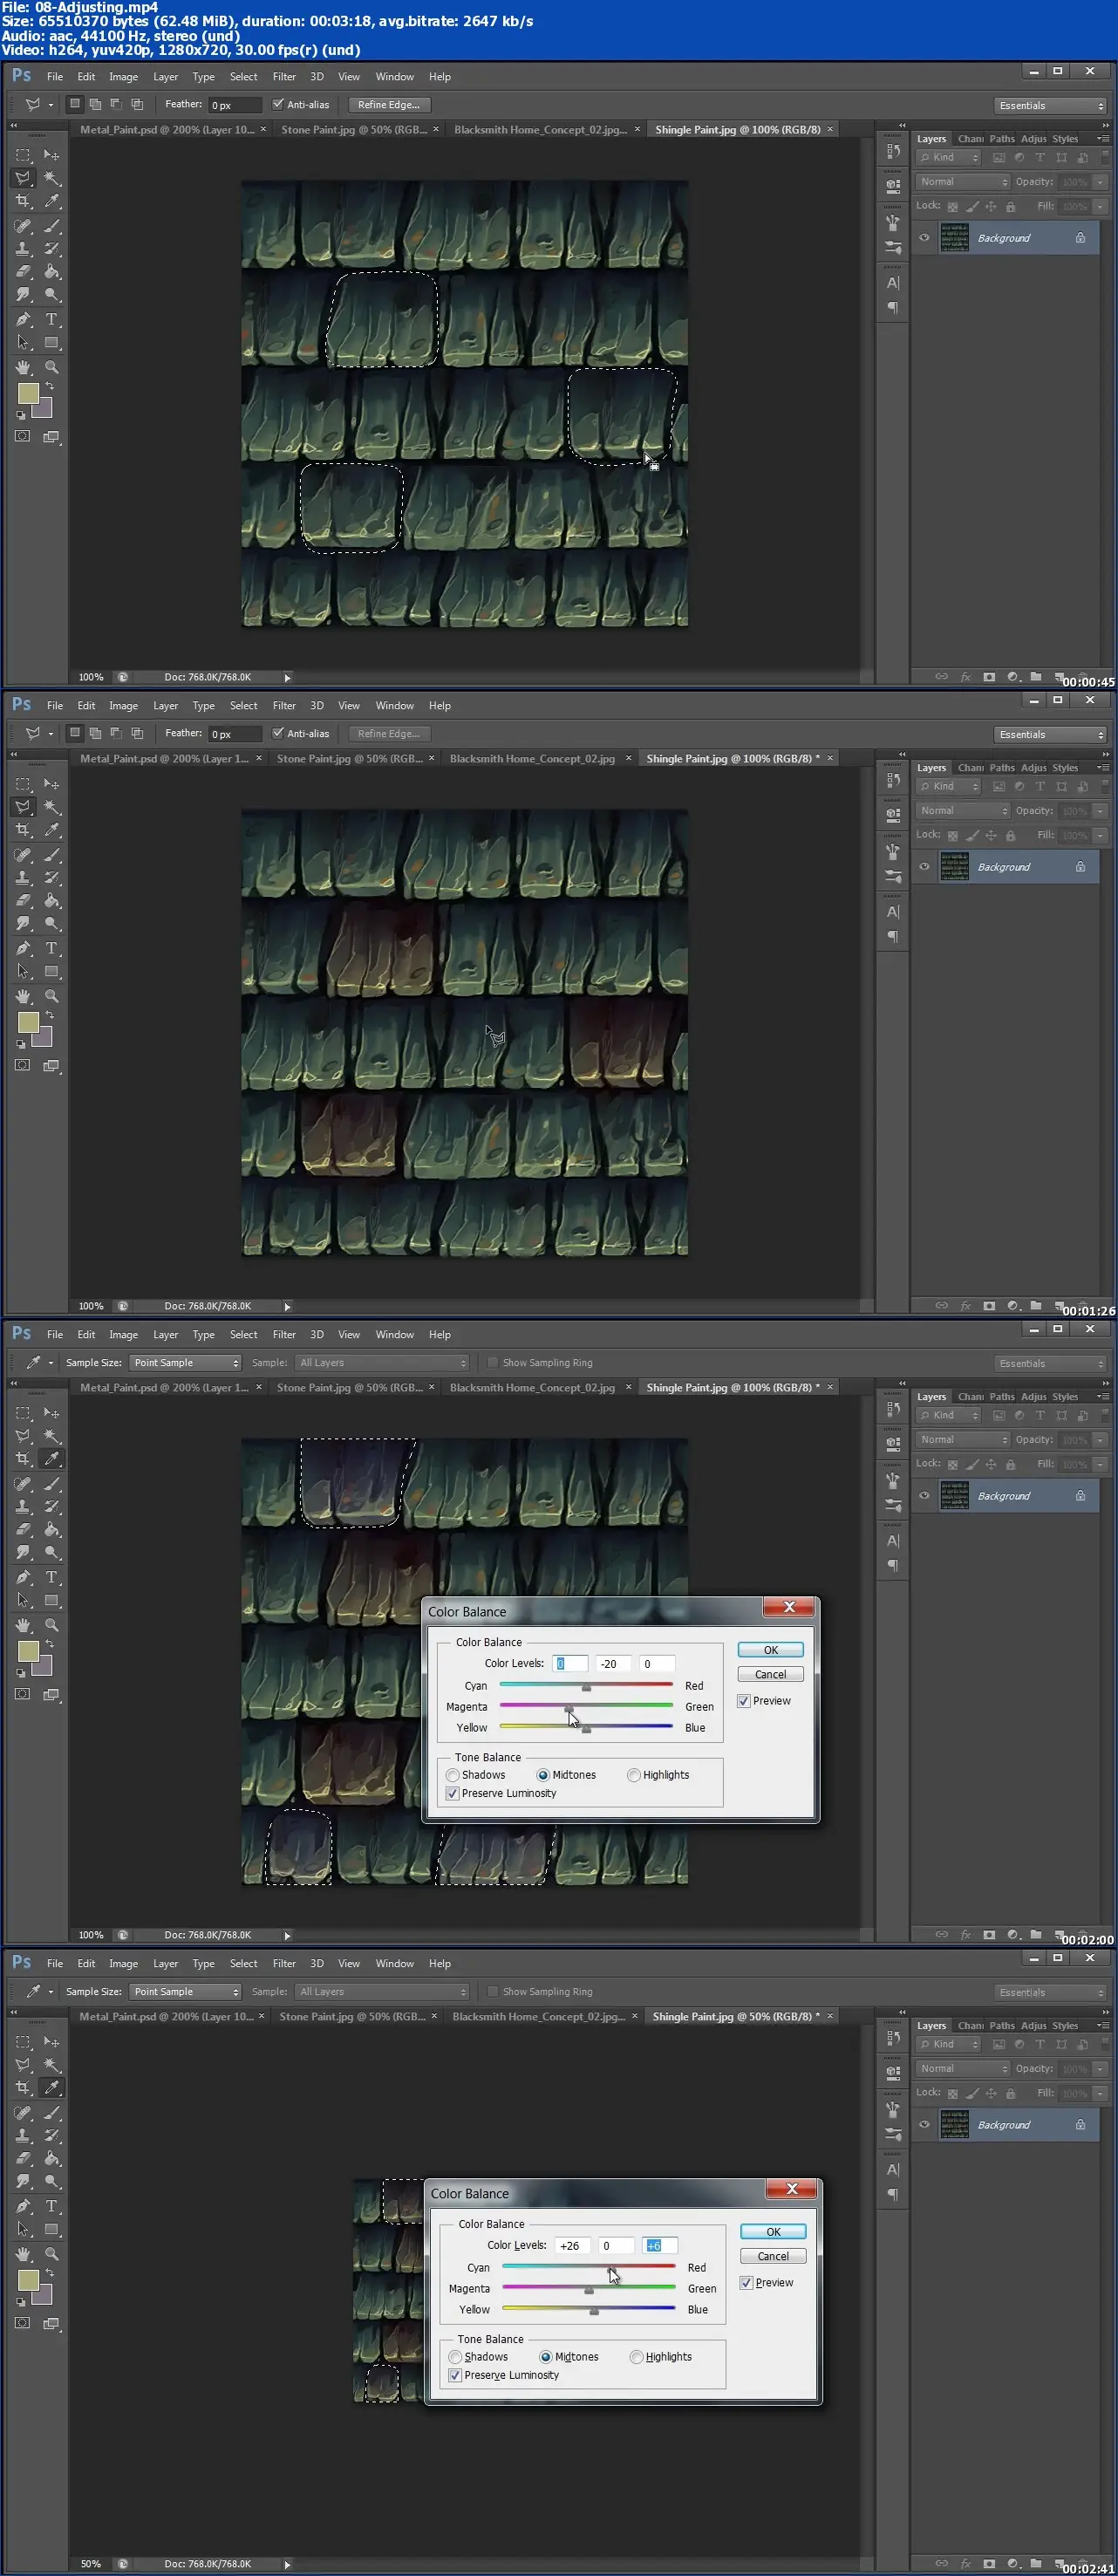Open Opacity dropdown arrow in 00:01:26 frame
The width and height of the screenshot is (1118, 2576).
click(1101, 811)
